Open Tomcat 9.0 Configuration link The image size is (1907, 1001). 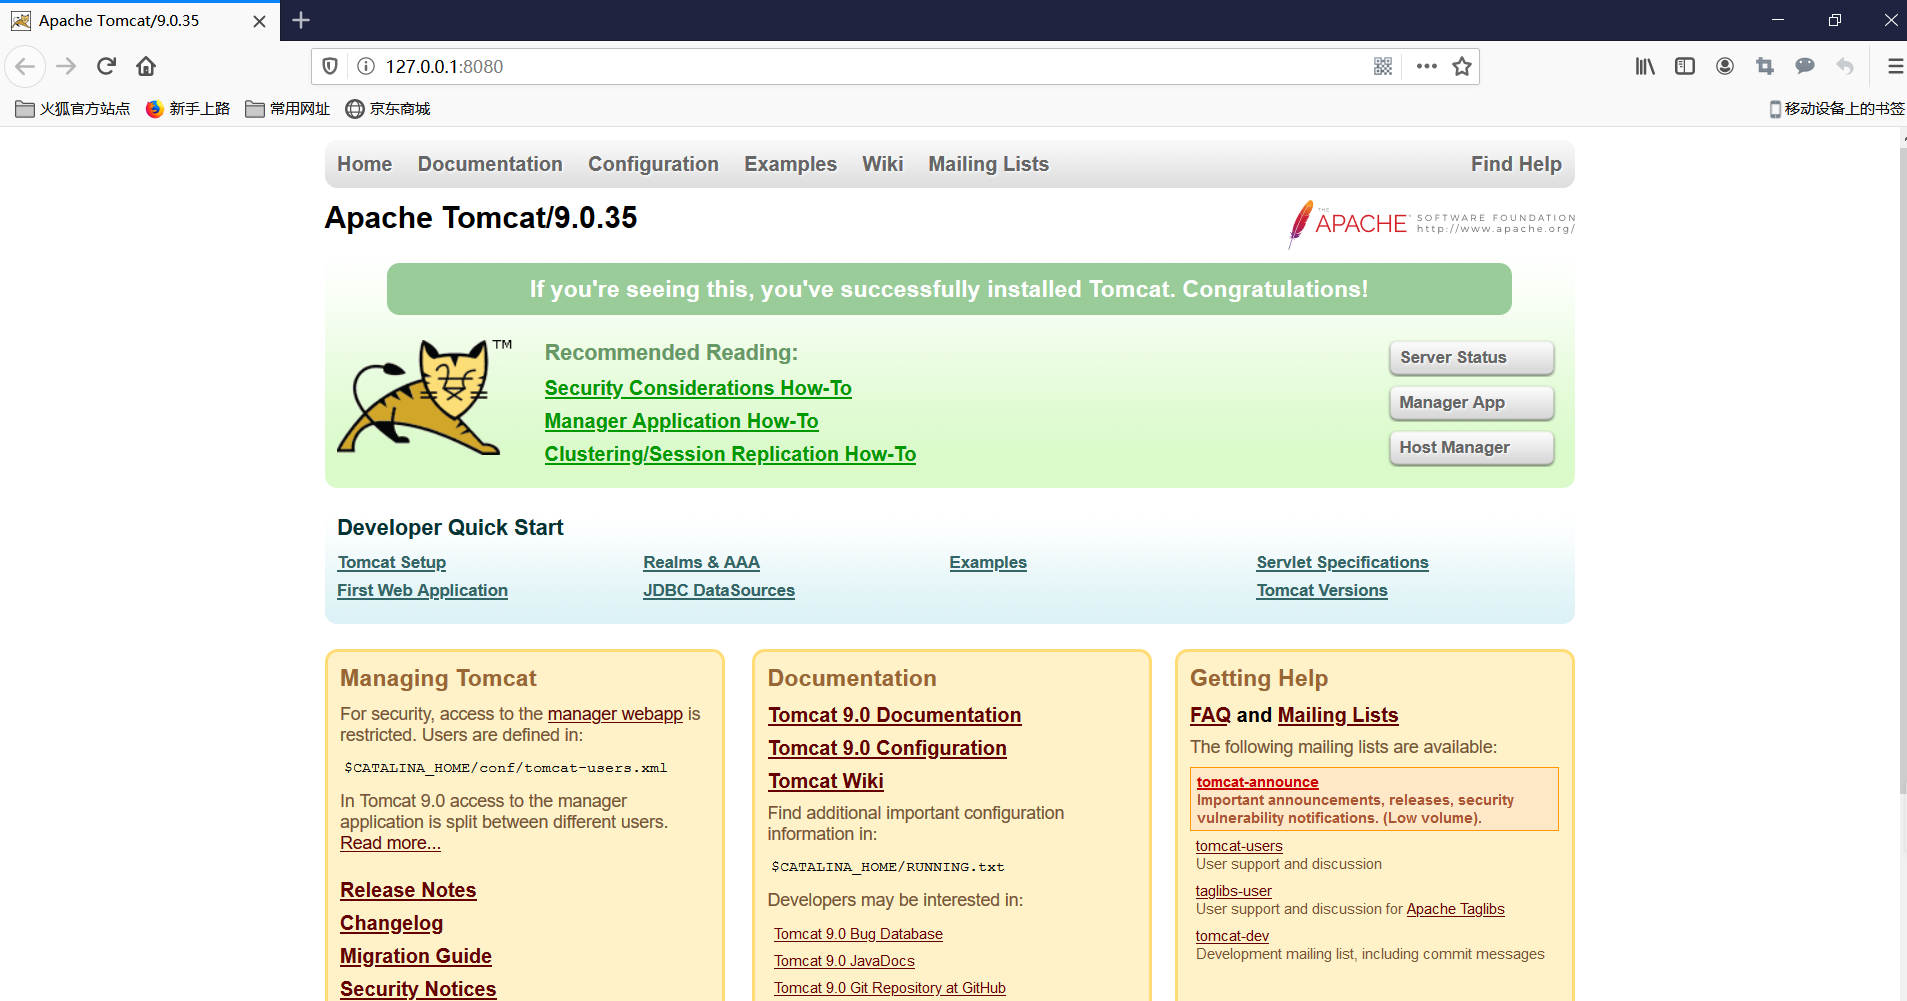(x=887, y=748)
